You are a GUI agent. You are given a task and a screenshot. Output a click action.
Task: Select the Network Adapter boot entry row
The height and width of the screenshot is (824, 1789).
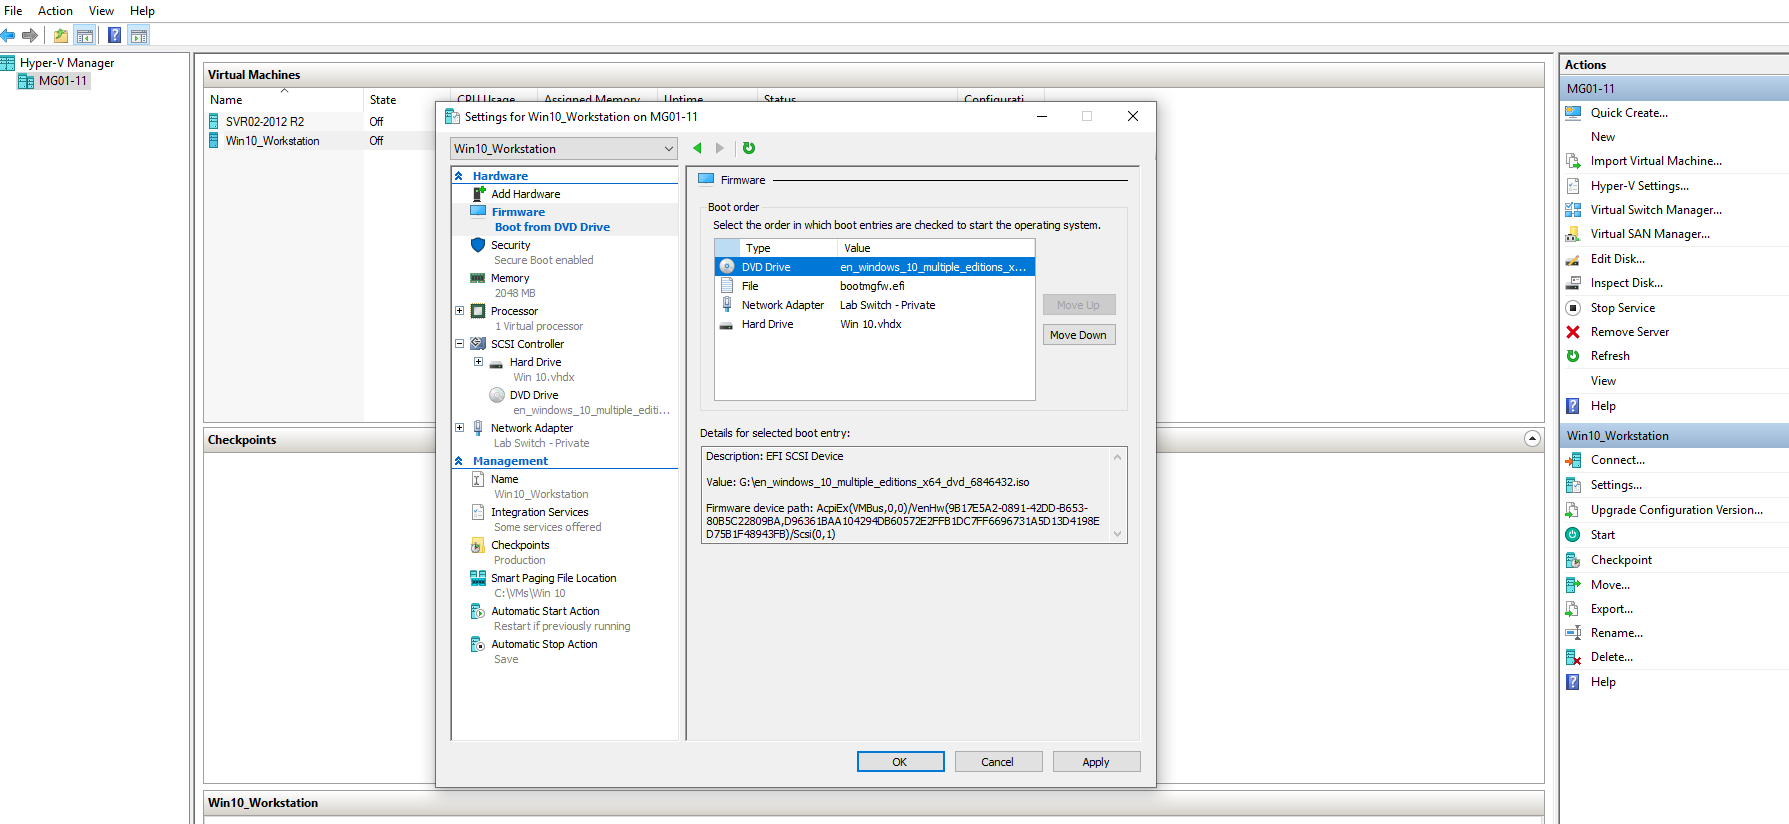[875, 305]
